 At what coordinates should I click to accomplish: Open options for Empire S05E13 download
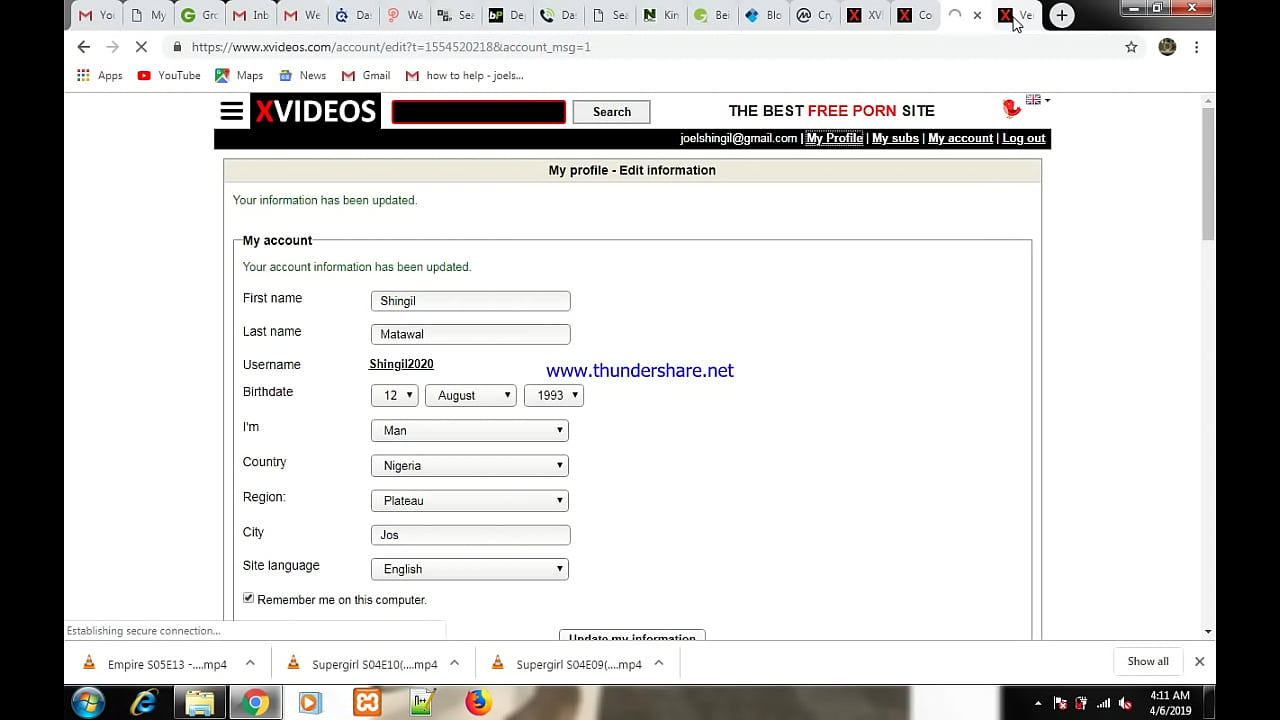point(250,663)
